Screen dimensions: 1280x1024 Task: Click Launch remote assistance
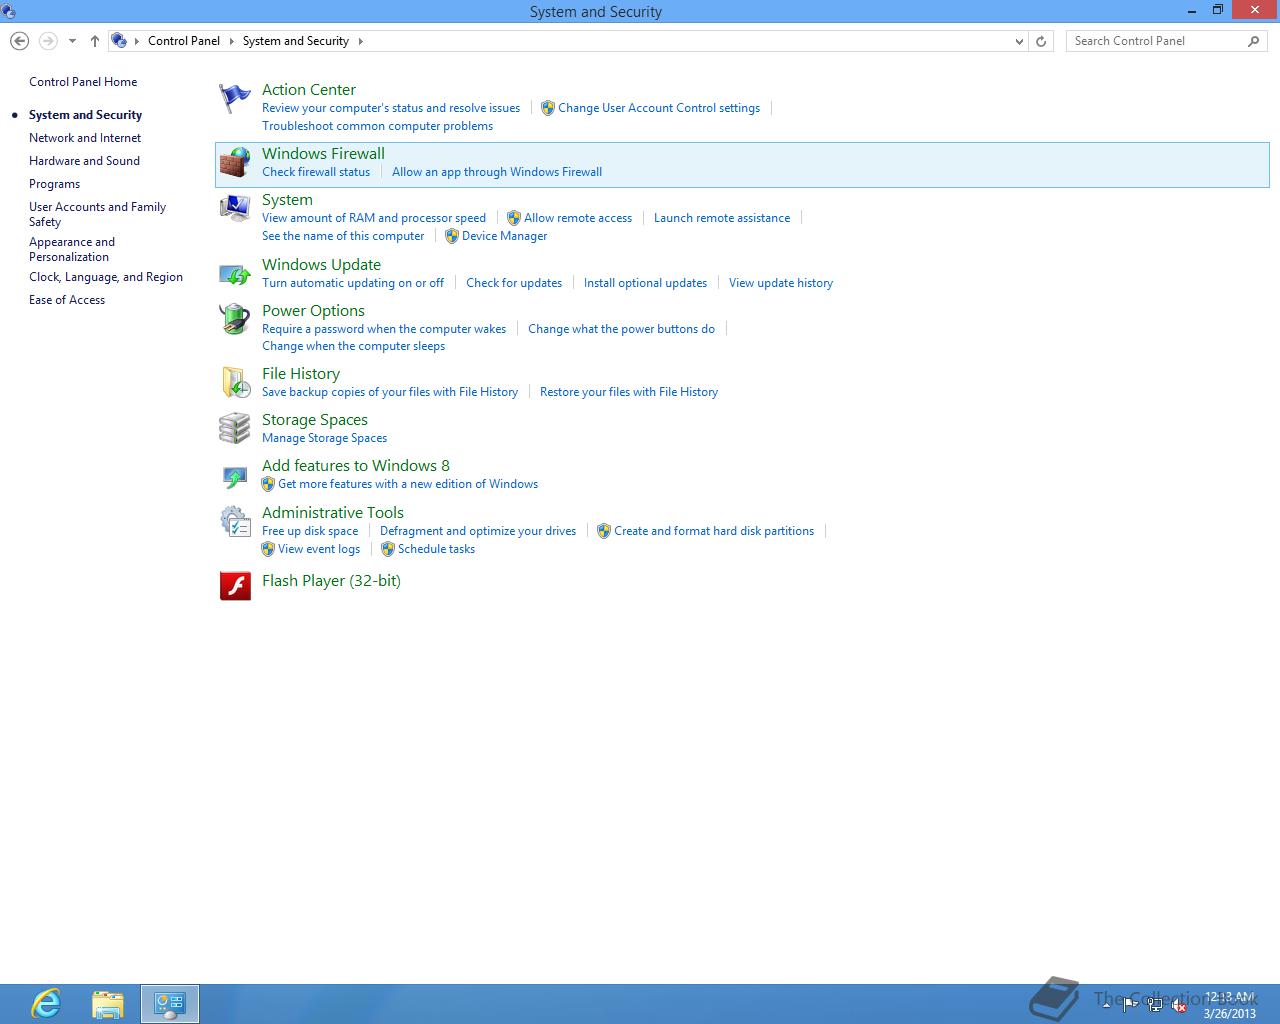[x=722, y=218]
